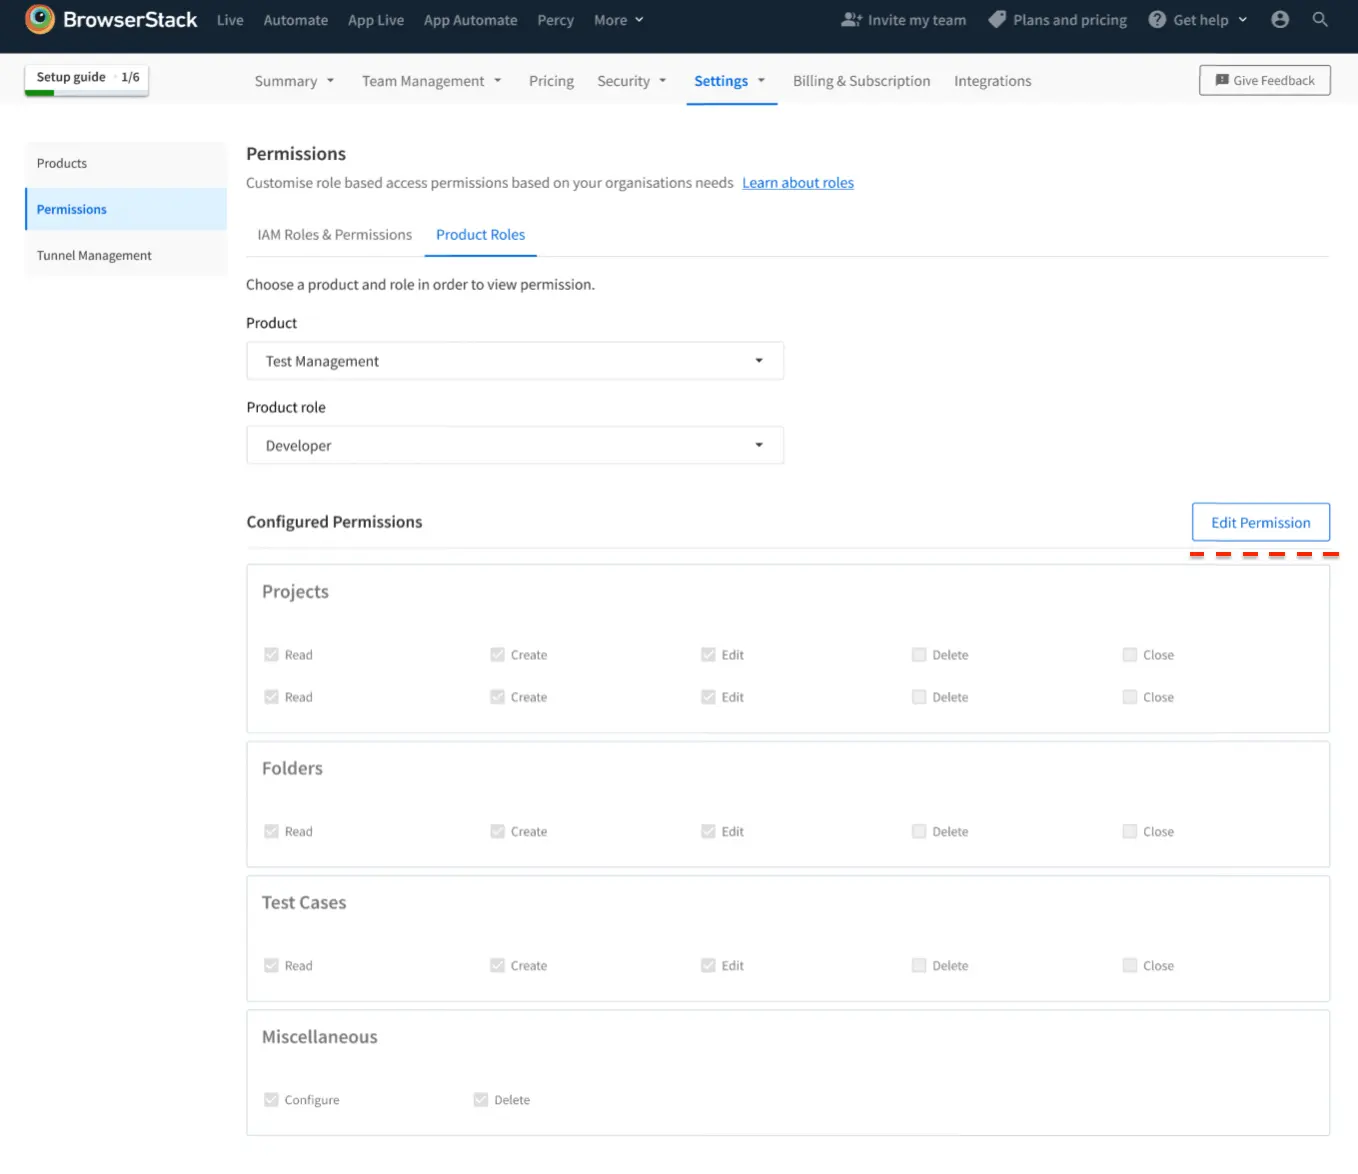Click the Get help question mark icon
Viewport: 1358px width, 1174px height.
1157,20
